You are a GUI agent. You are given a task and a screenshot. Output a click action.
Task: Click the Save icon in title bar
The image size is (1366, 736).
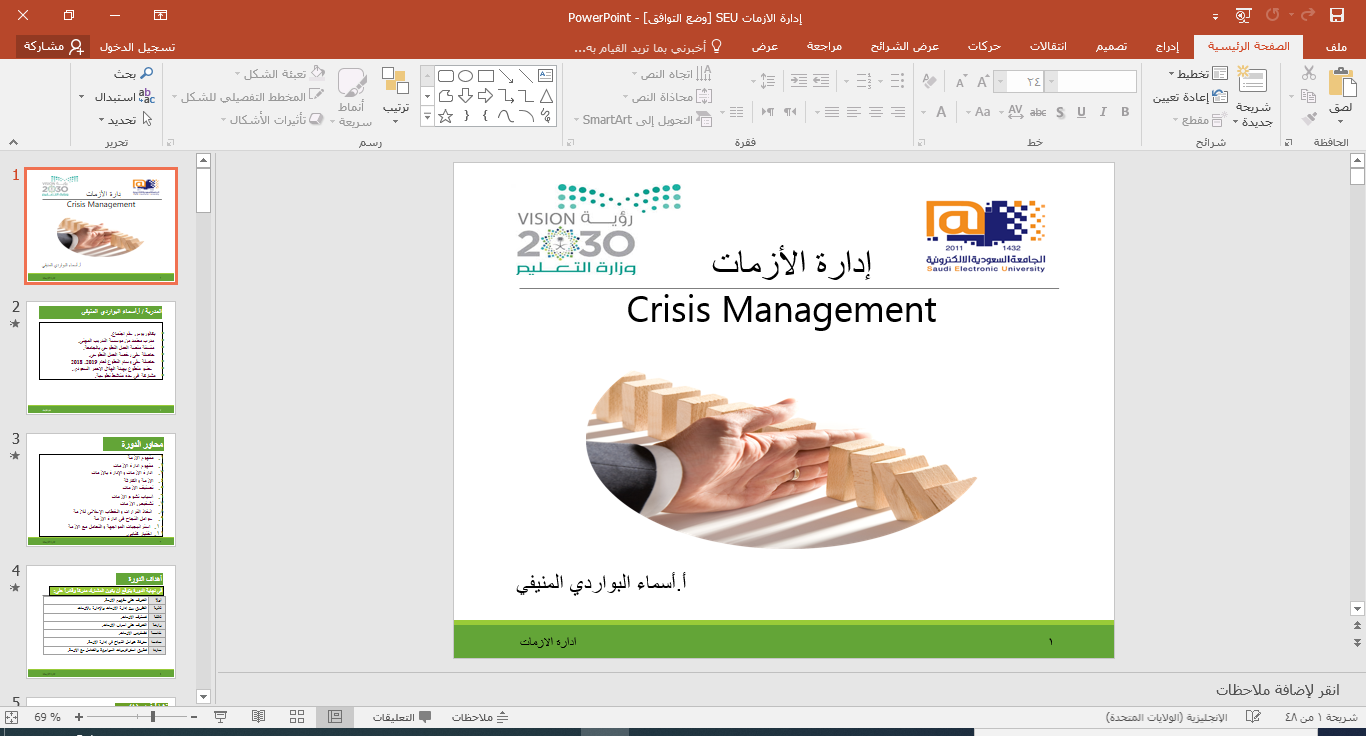tap(1336, 15)
